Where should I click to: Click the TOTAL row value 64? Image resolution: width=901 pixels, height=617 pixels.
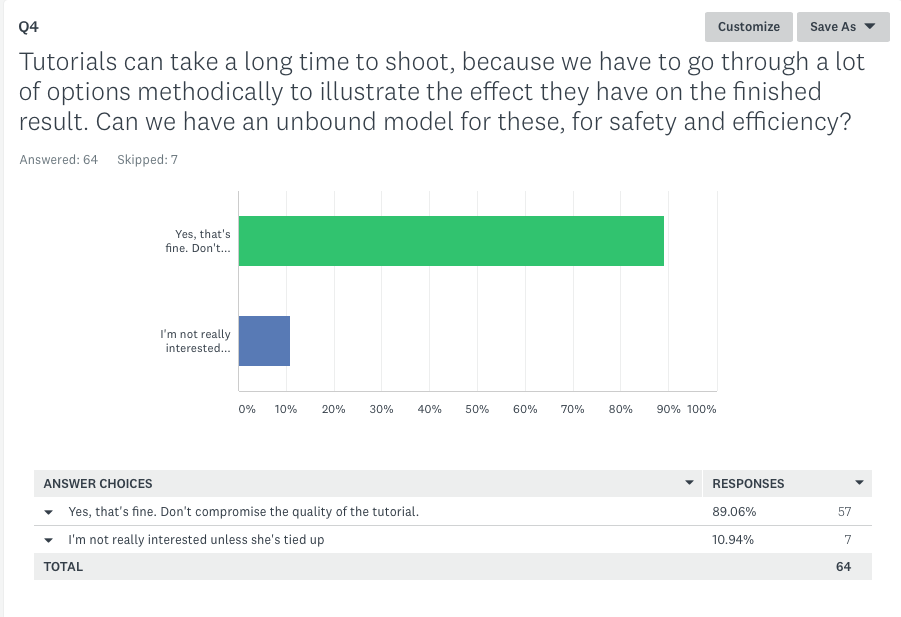tap(843, 566)
